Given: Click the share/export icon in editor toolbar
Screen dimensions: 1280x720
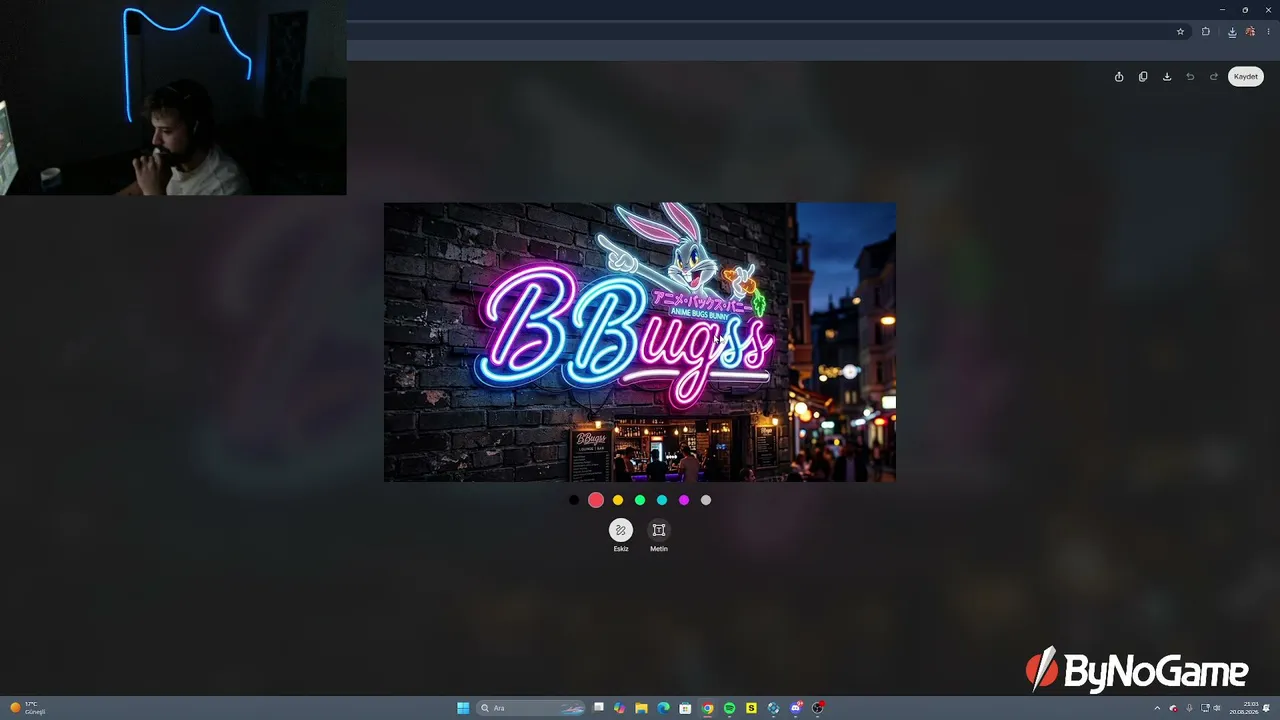Looking at the screenshot, I should pos(1119,77).
